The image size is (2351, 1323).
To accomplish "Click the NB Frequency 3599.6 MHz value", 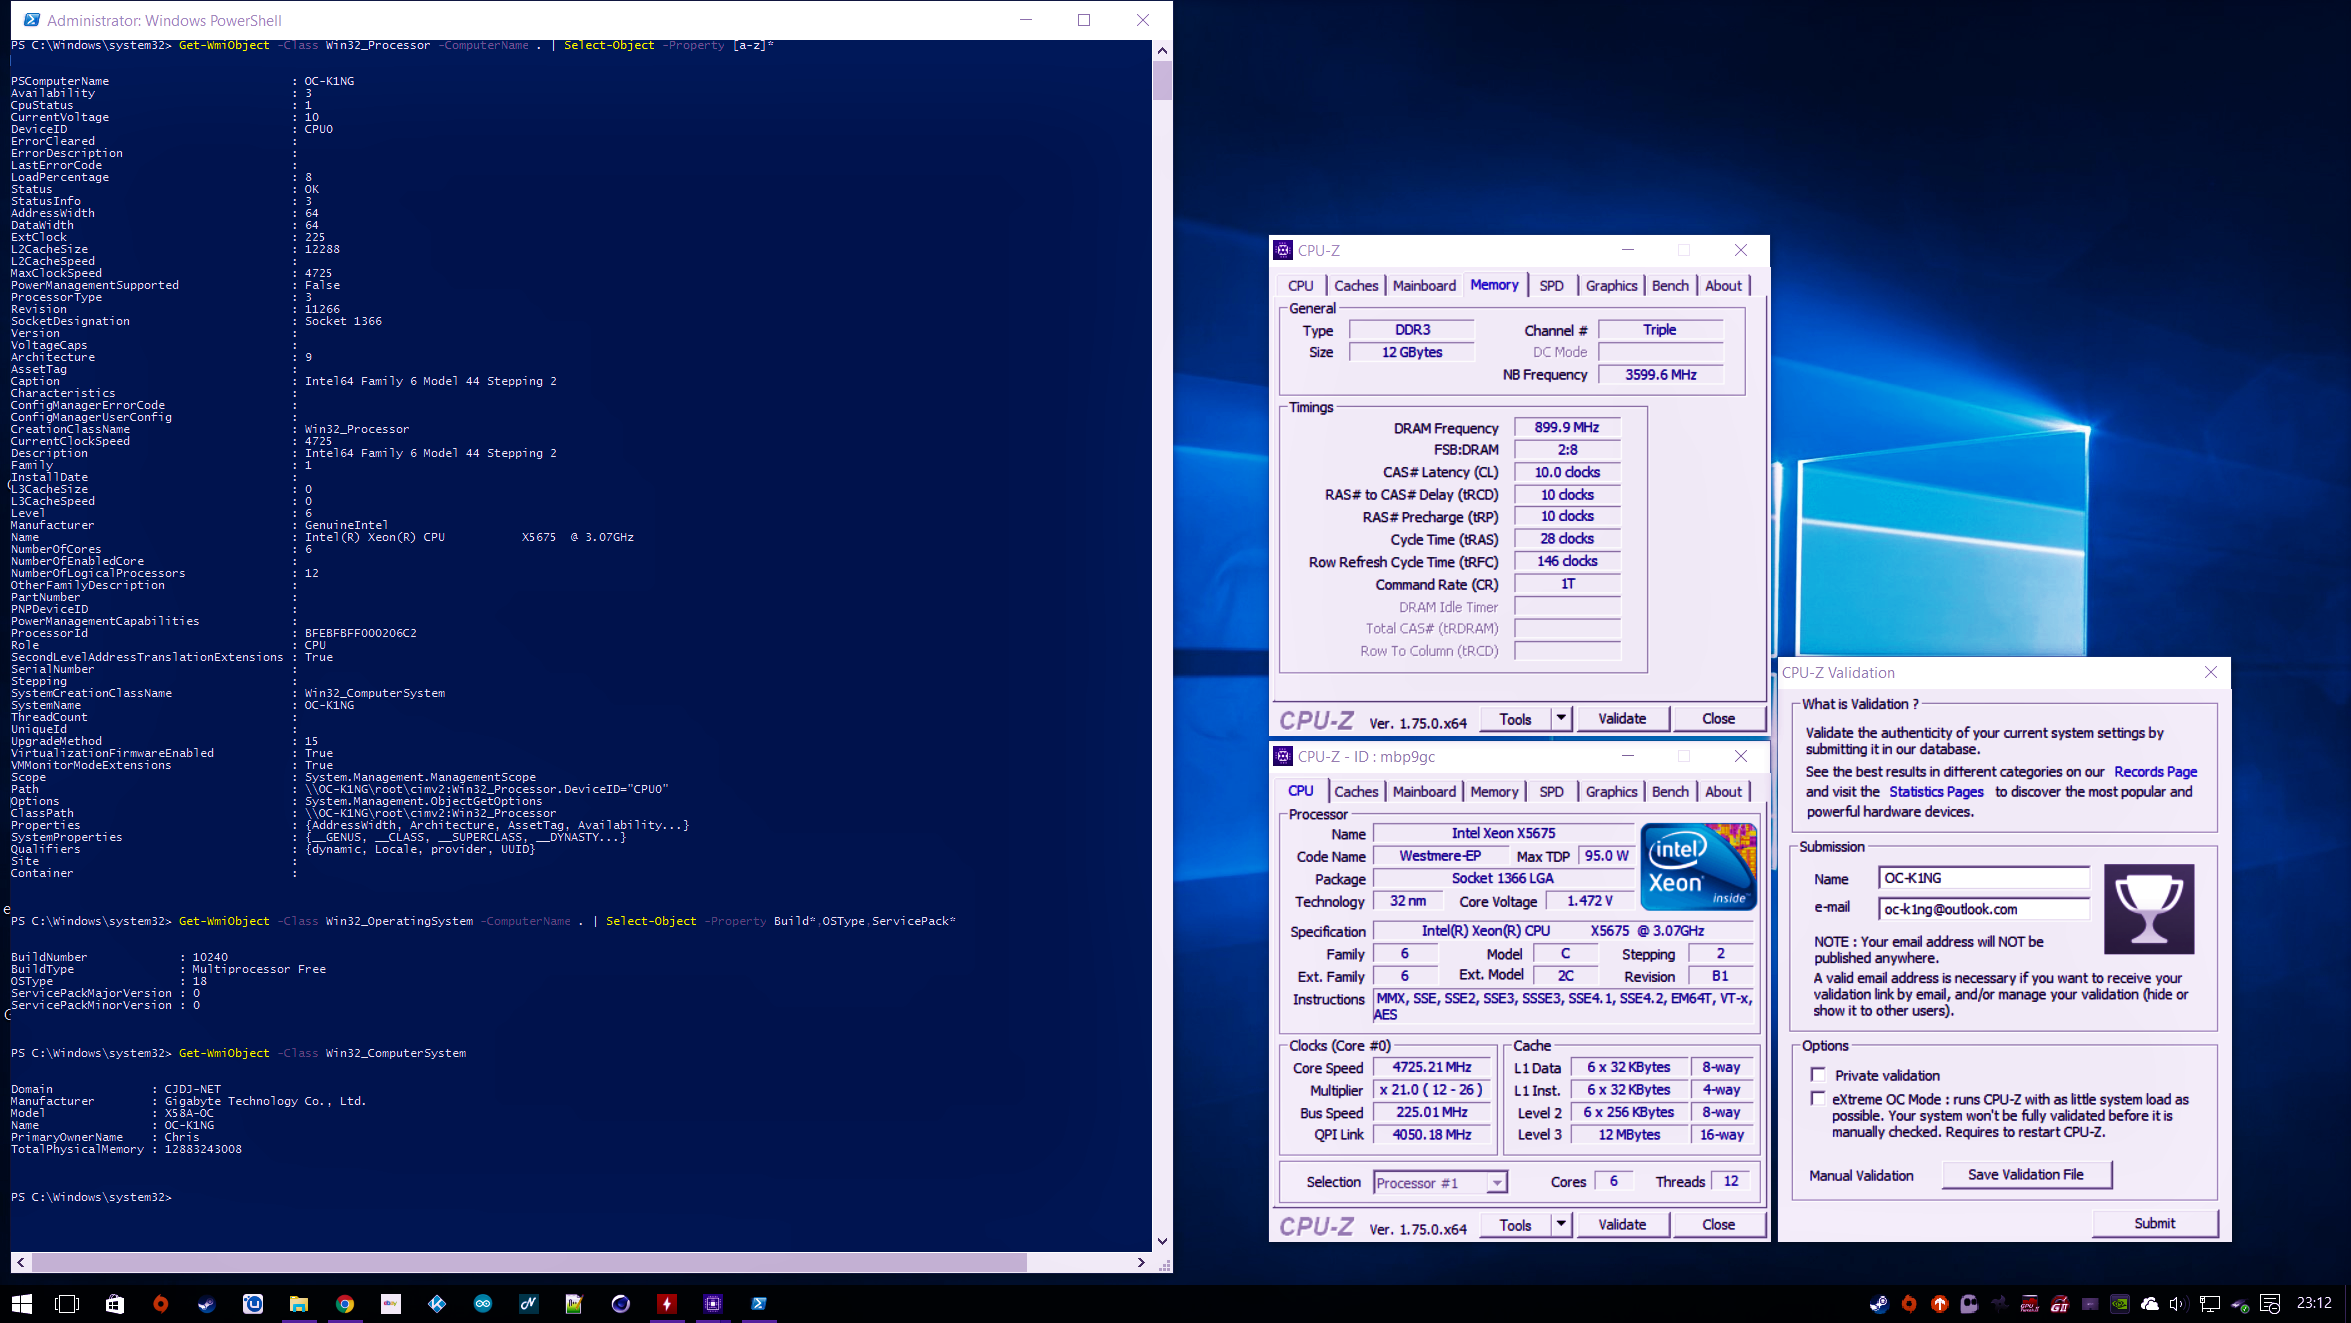I will click(x=1660, y=375).
